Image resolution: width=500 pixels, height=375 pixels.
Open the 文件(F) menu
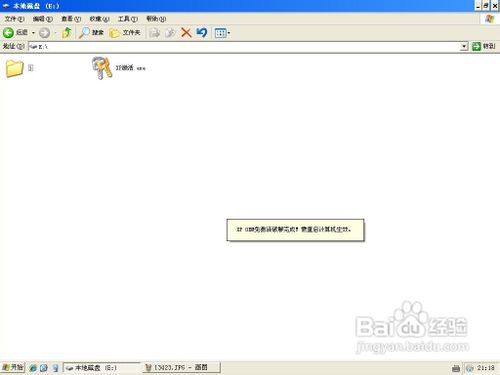[x=14, y=19]
